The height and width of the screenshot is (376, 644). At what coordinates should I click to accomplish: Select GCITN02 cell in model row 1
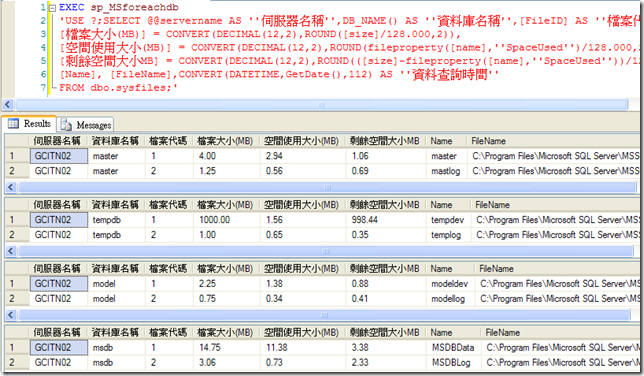click(59, 284)
